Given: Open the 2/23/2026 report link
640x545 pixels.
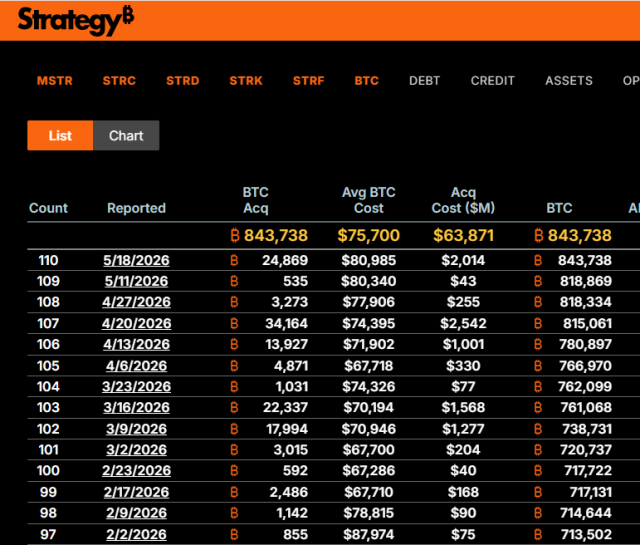Looking at the screenshot, I should [x=136, y=471].
